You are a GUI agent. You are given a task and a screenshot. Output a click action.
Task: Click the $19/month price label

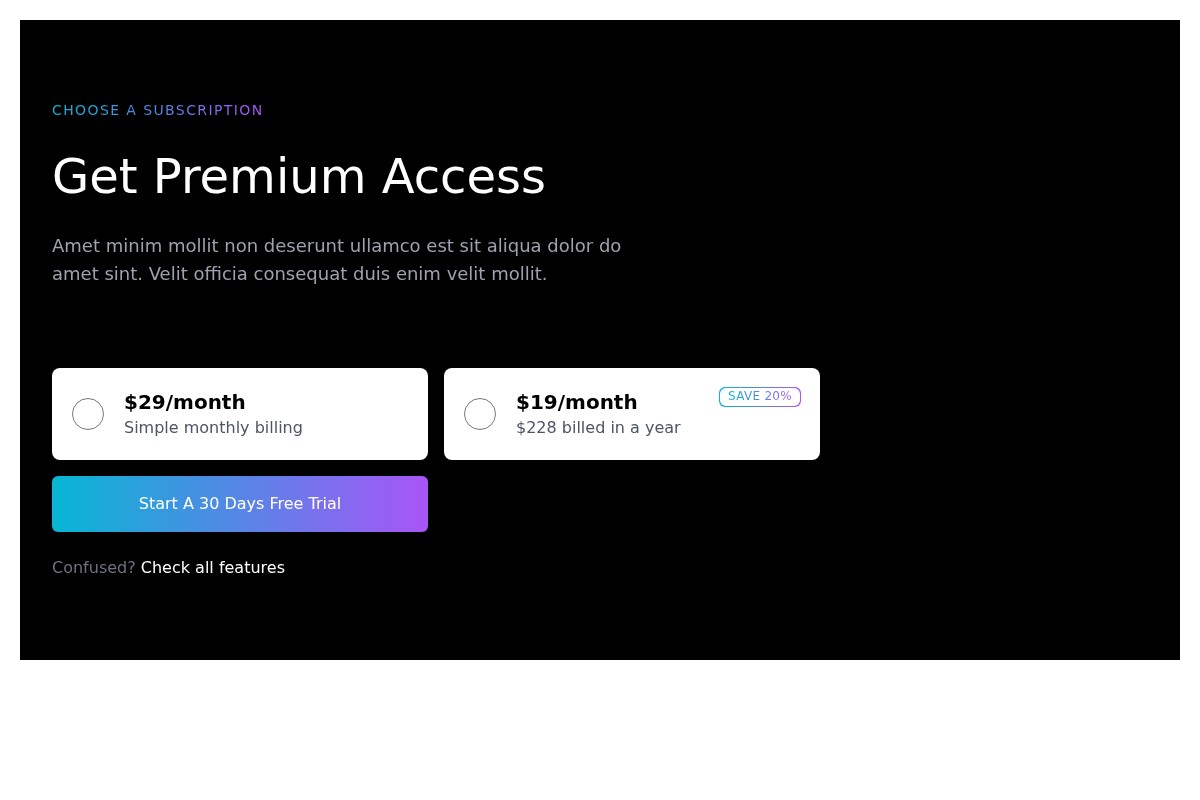point(576,402)
